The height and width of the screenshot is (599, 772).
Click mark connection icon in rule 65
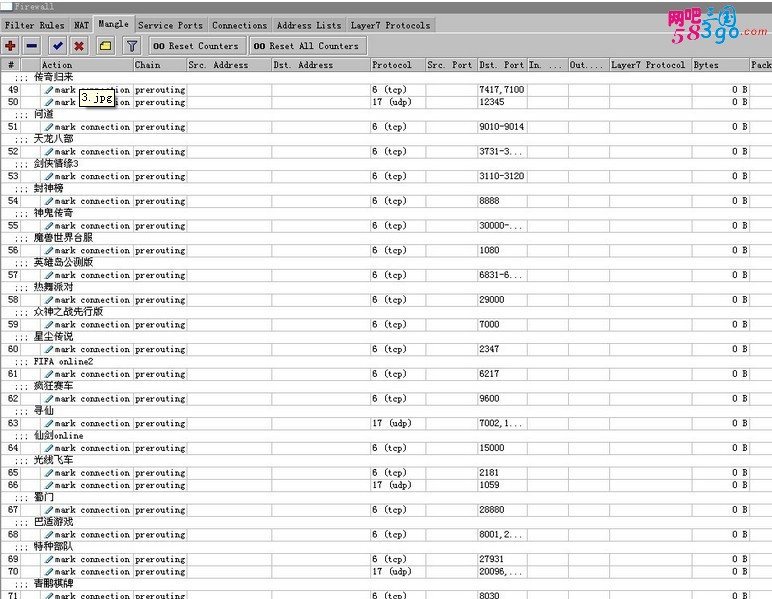click(x=48, y=473)
